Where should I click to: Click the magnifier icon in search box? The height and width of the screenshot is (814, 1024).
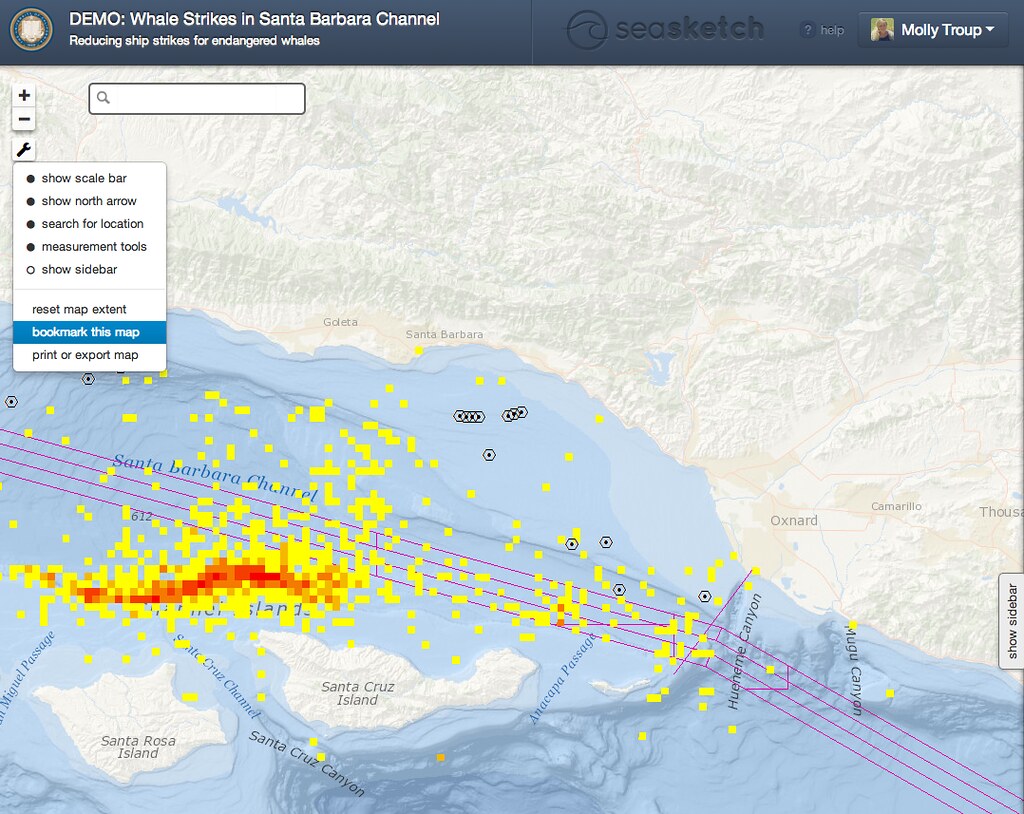(x=103, y=98)
